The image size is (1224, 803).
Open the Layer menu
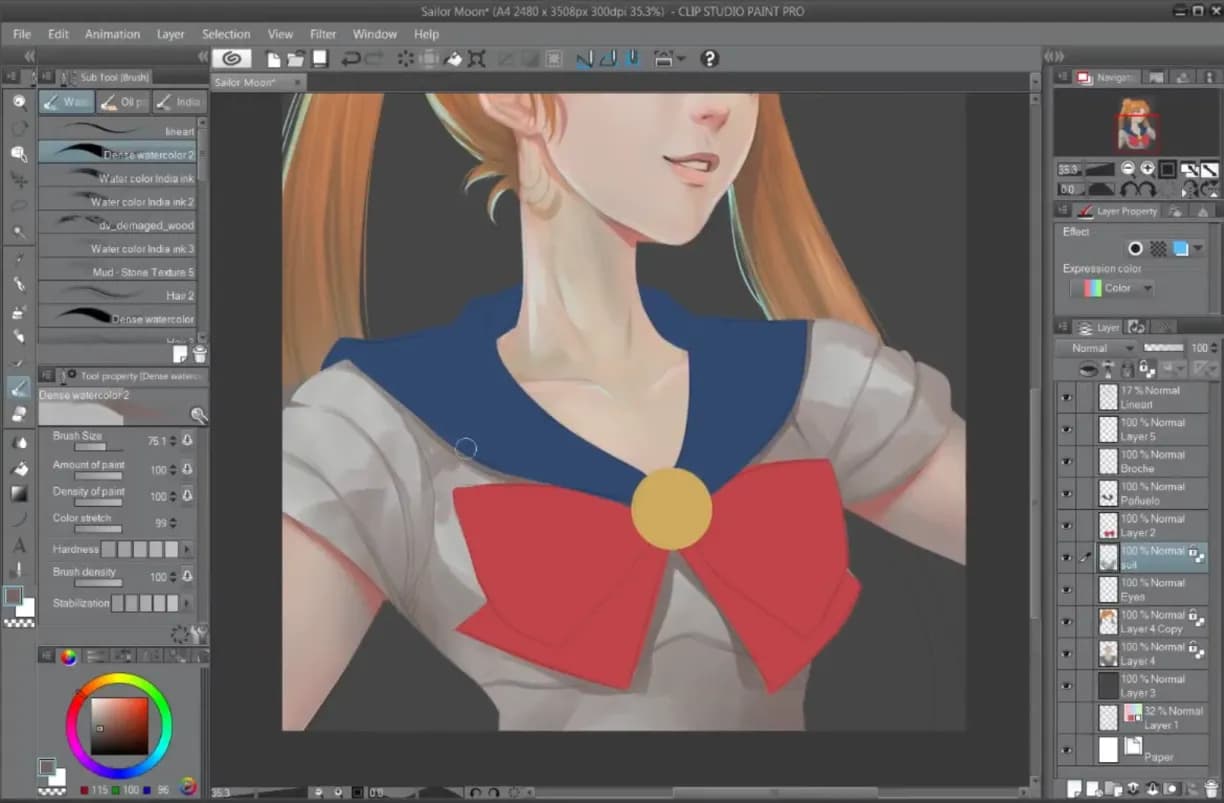pos(170,34)
